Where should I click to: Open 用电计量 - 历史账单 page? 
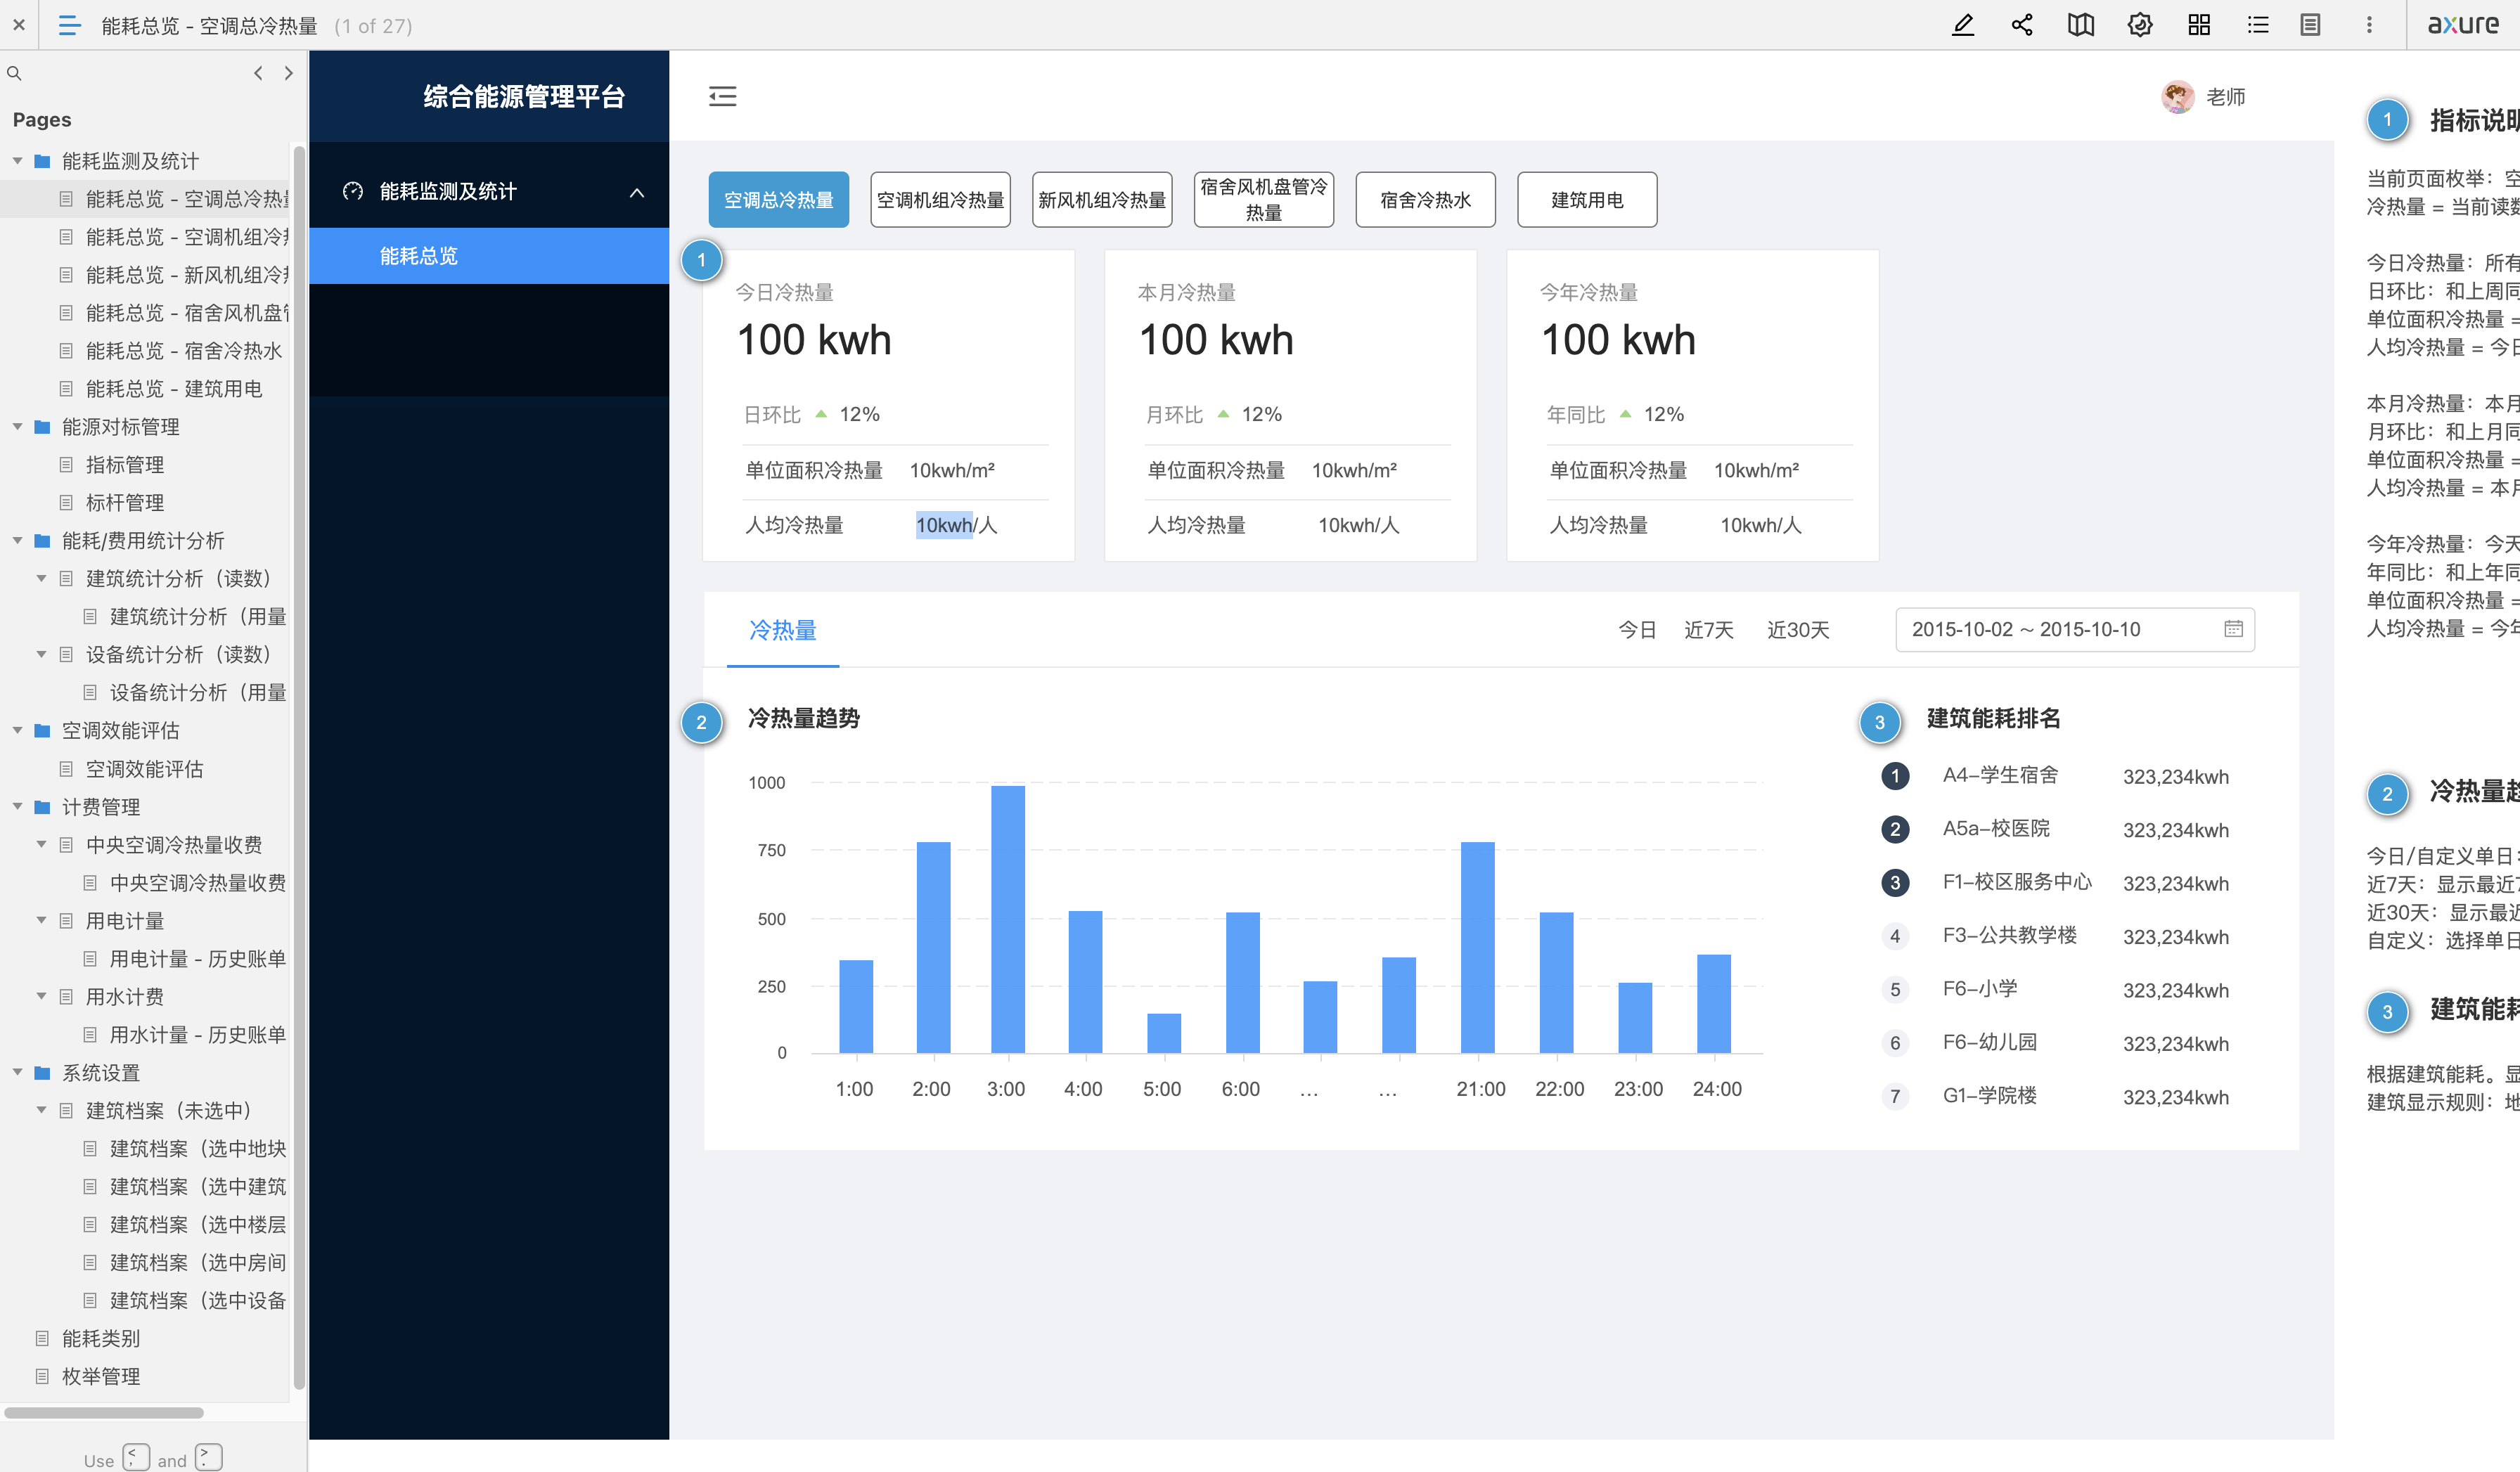pos(197,959)
